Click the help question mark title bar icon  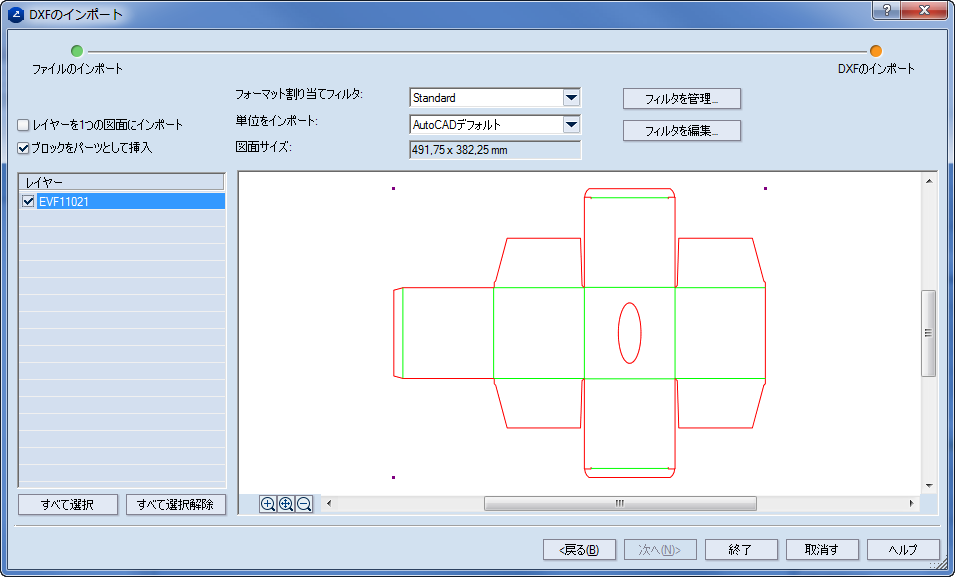(x=886, y=10)
